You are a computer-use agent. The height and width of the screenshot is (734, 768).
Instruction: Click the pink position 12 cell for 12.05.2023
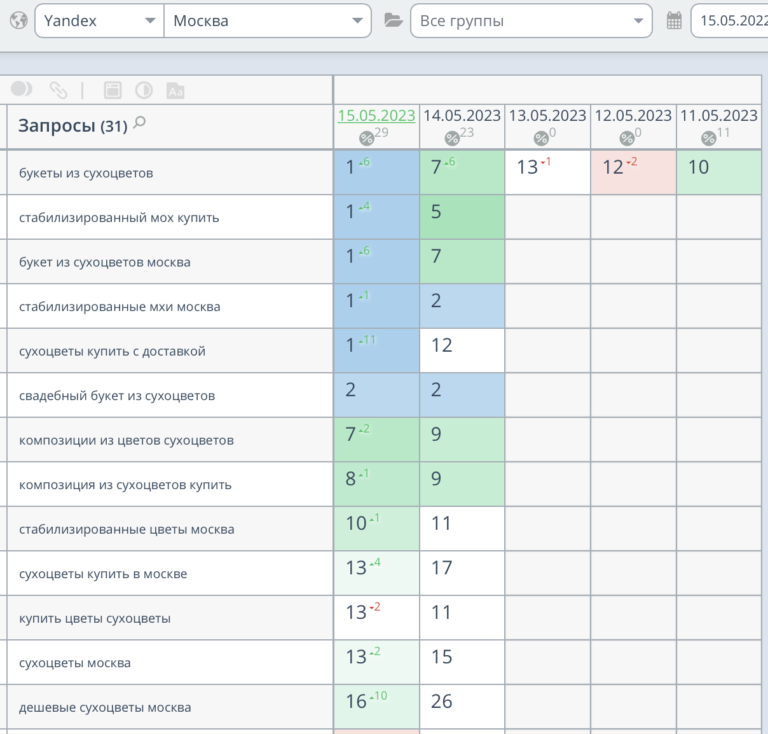tap(633, 168)
